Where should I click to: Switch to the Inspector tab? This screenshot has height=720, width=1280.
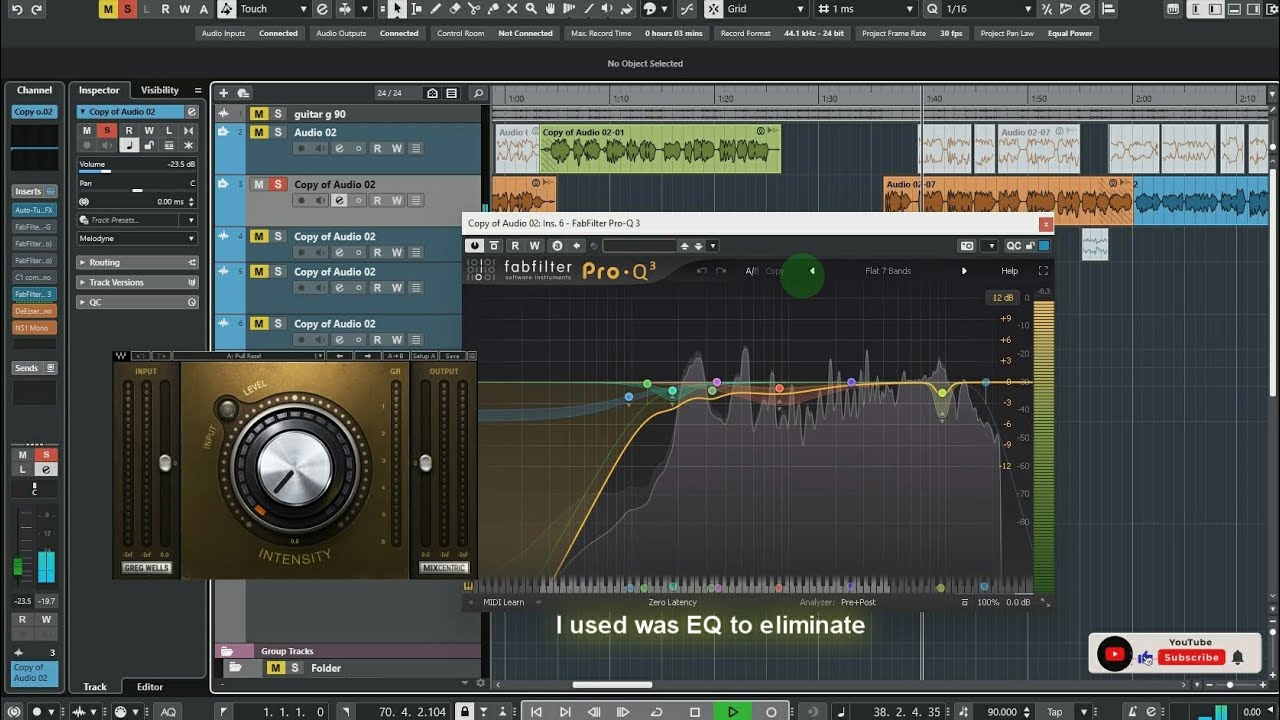[99, 90]
